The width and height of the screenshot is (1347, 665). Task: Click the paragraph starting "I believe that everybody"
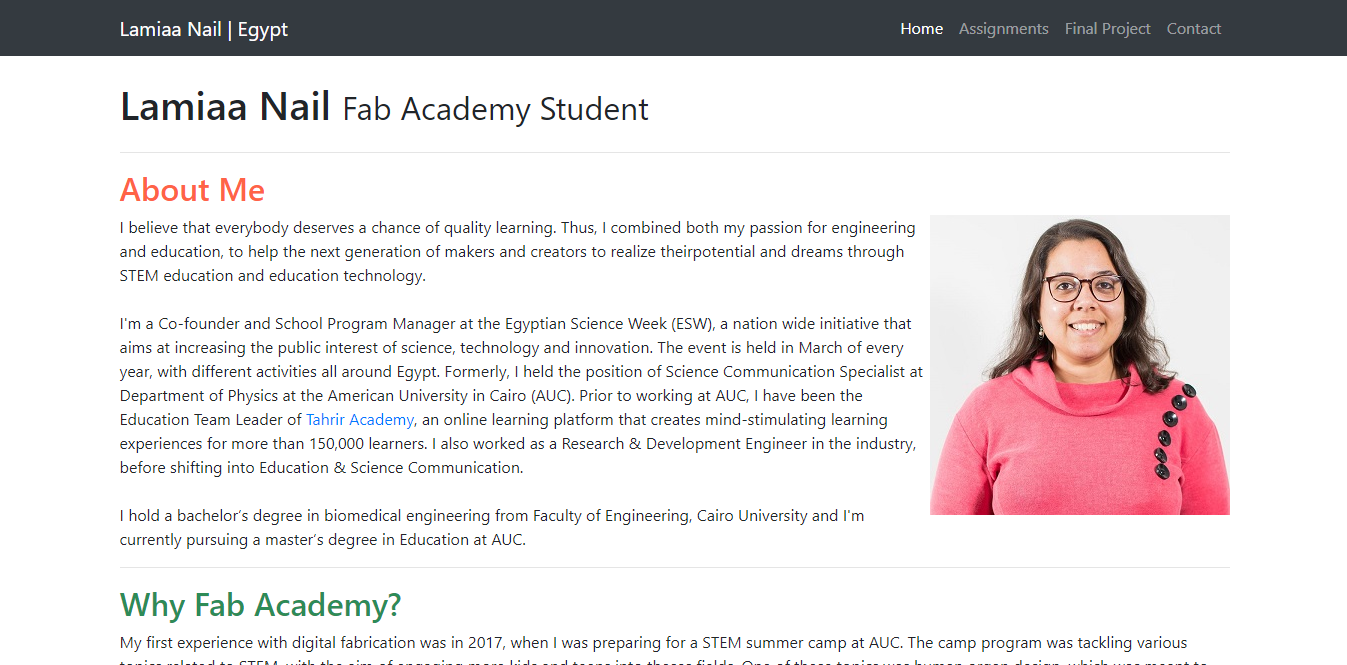click(x=517, y=228)
